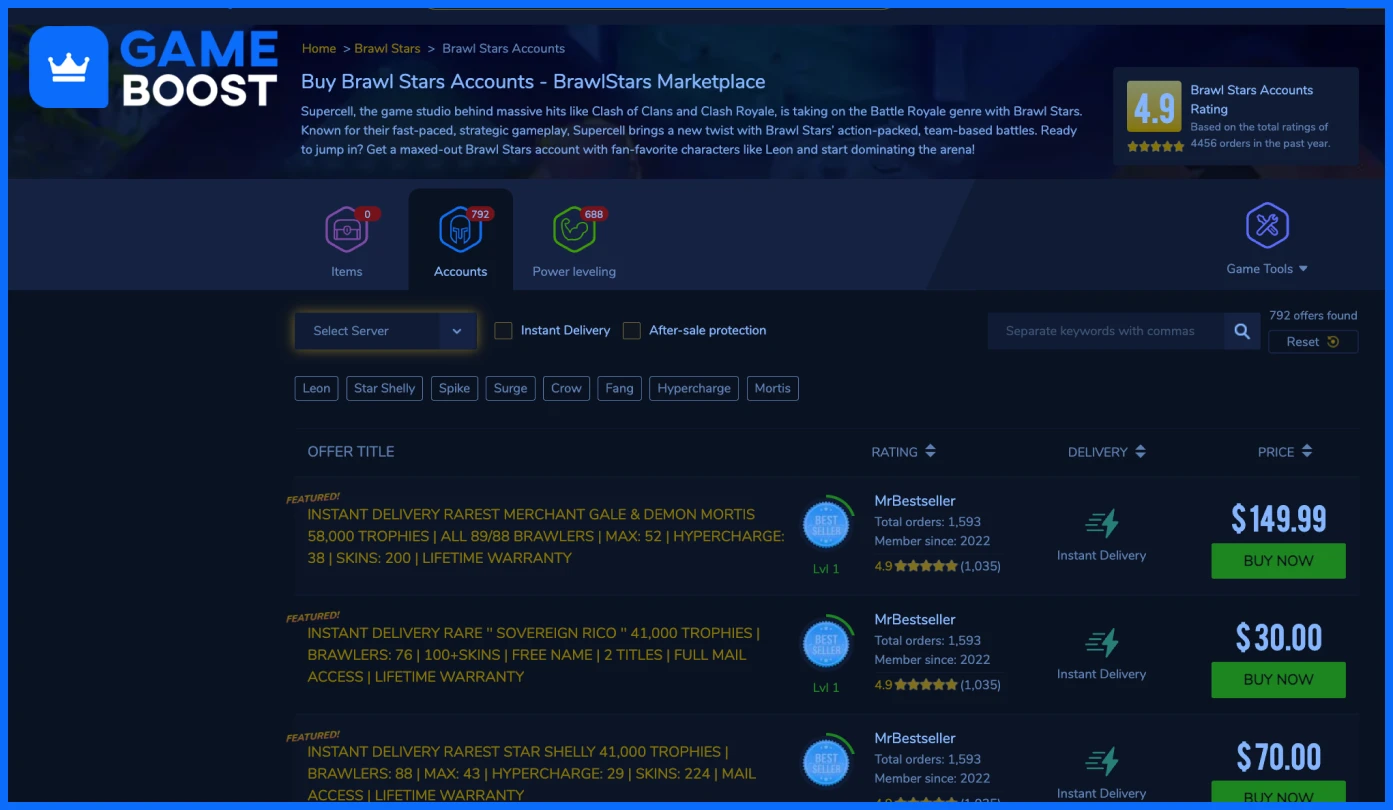Open the Brawl Stars breadcrumb link

[x=387, y=48]
